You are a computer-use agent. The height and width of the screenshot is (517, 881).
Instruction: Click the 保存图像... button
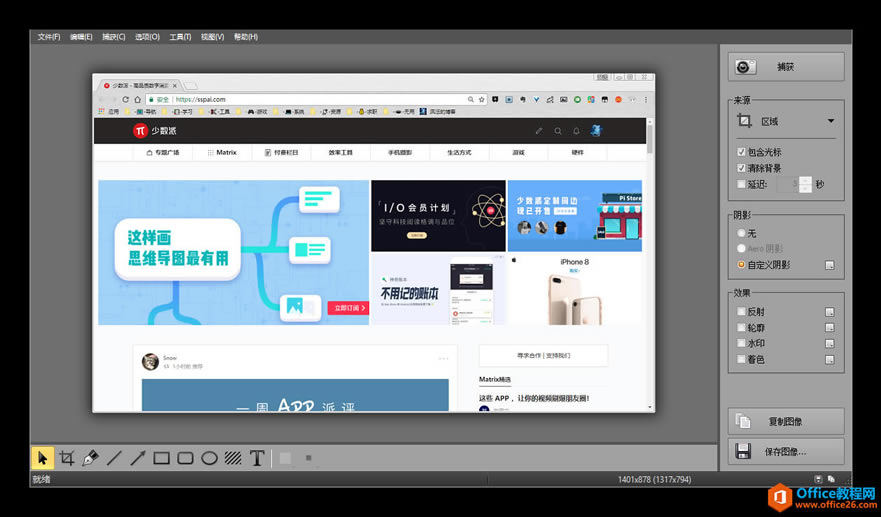[x=786, y=451]
